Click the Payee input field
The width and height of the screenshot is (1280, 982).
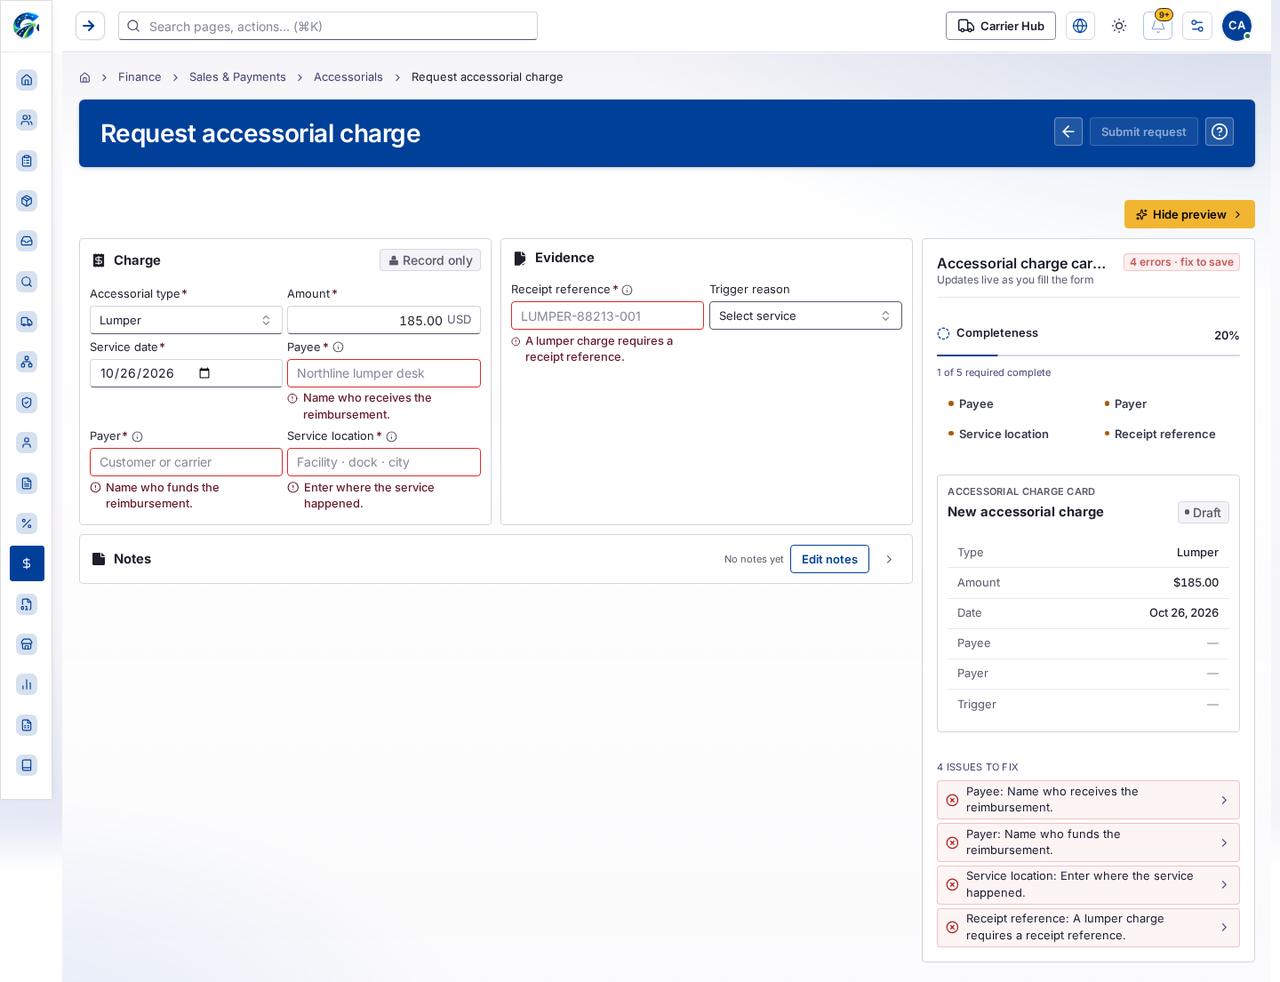[384, 373]
